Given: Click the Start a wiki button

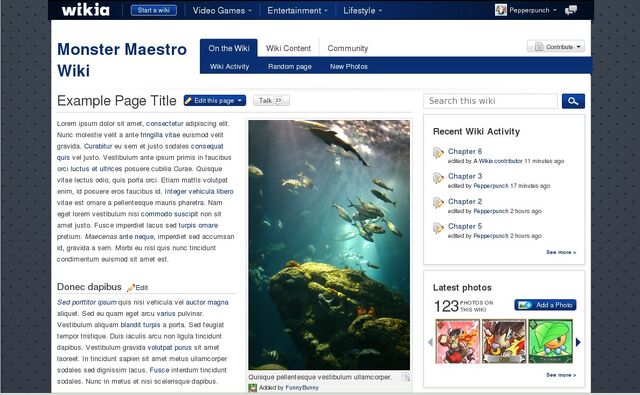Looking at the screenshot, I should pyautogui.click(x=153, y=10).
